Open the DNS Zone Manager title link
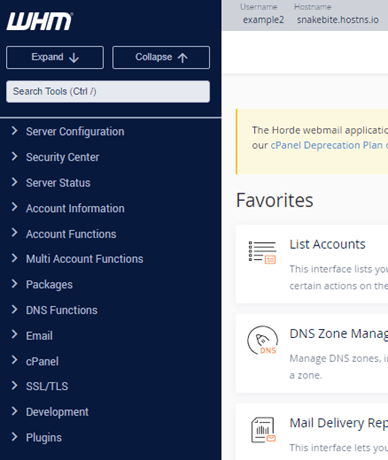This screenshot has height=460, width=388. point(339,334)
